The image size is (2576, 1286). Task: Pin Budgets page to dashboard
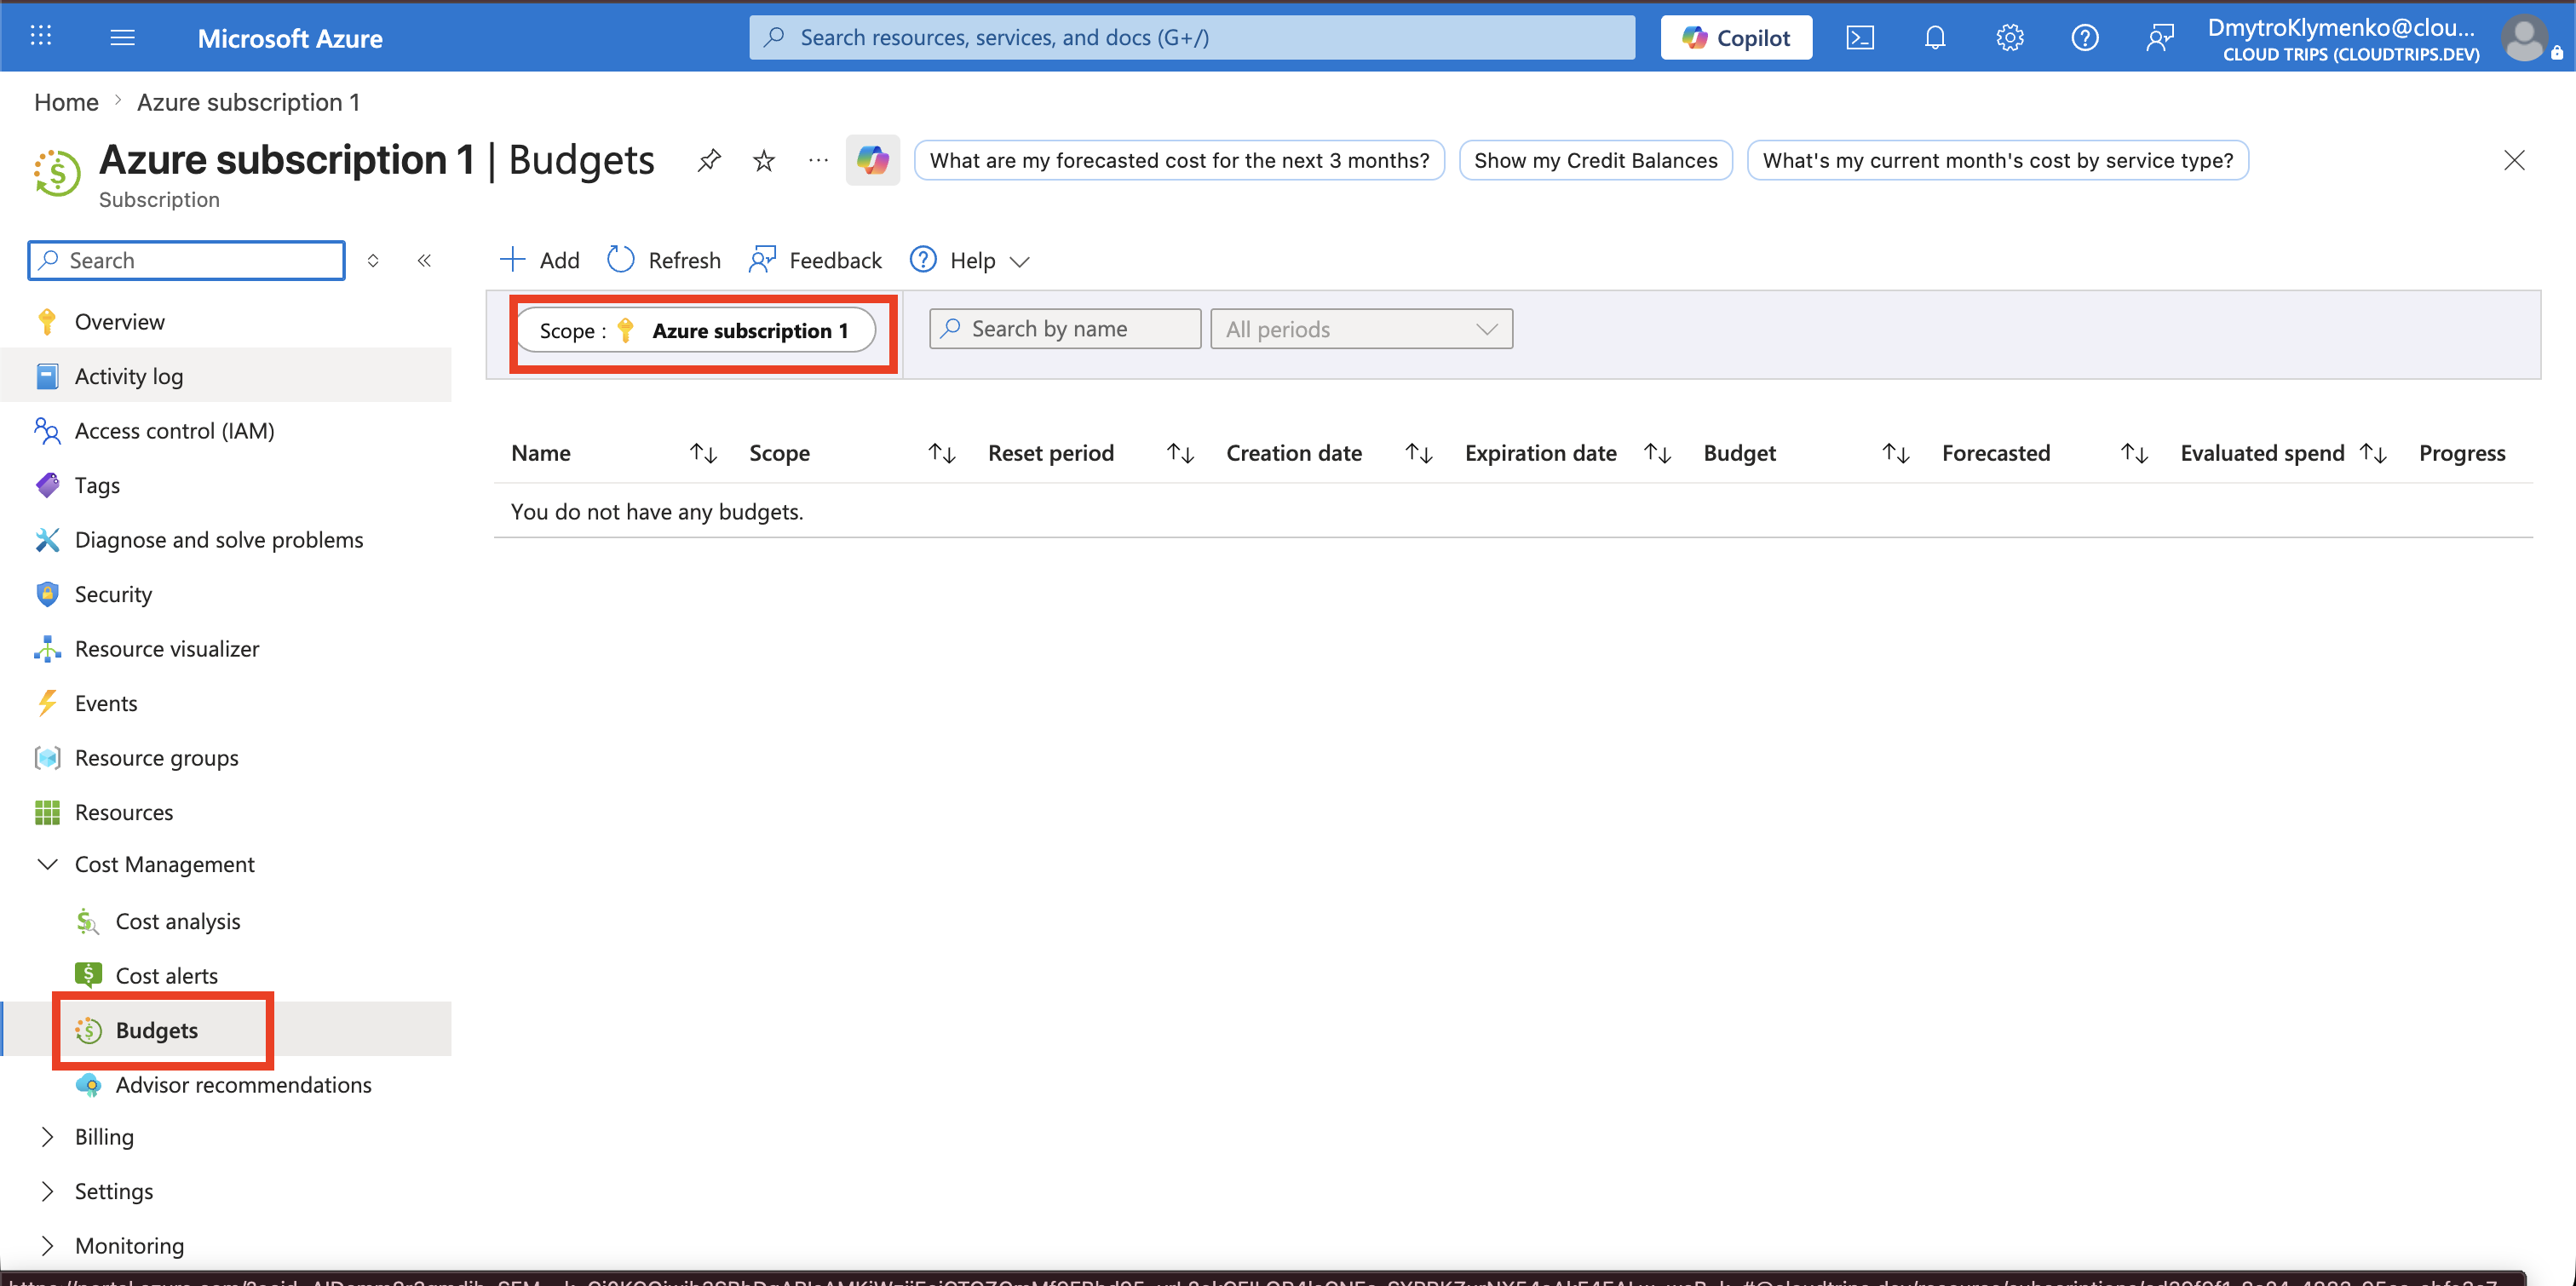click(x=708, y=160)
